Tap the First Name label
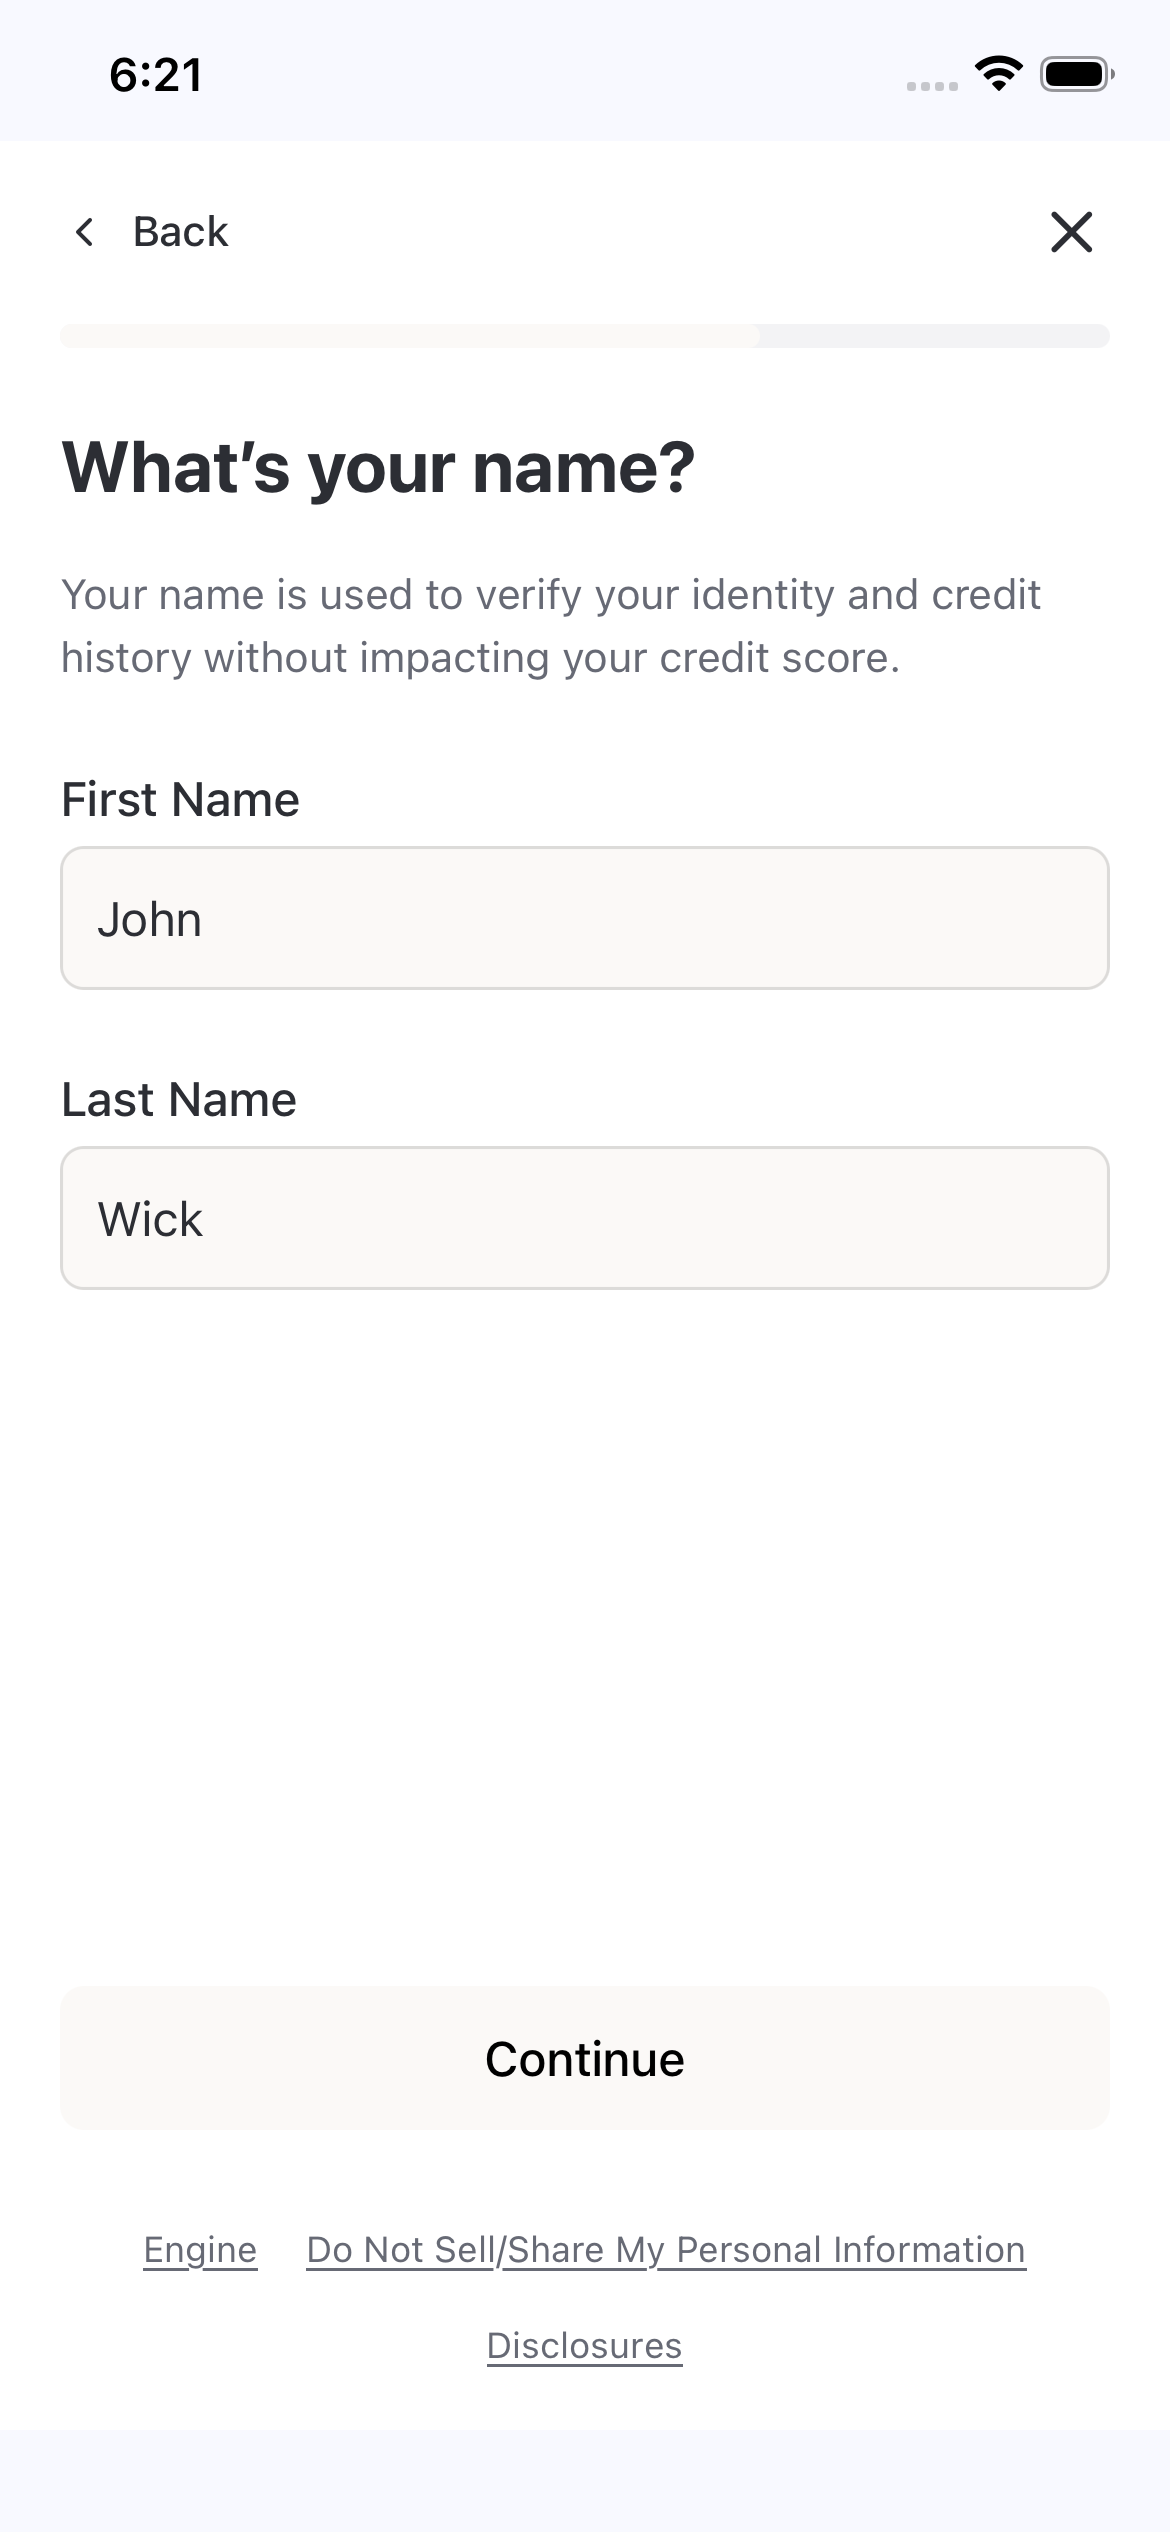 point(180,800)
